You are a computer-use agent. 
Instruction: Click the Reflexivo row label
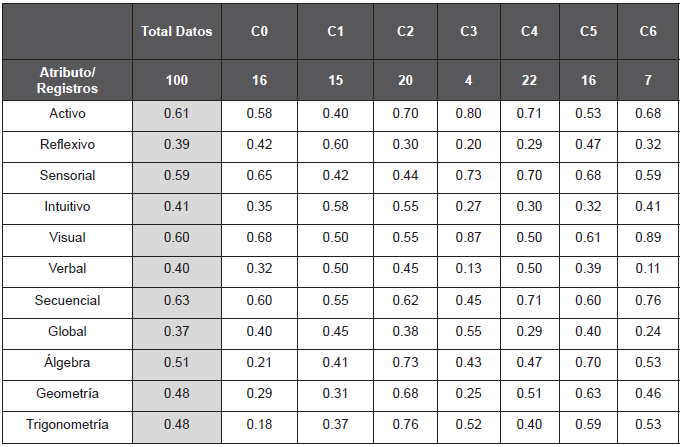point(67,145)
